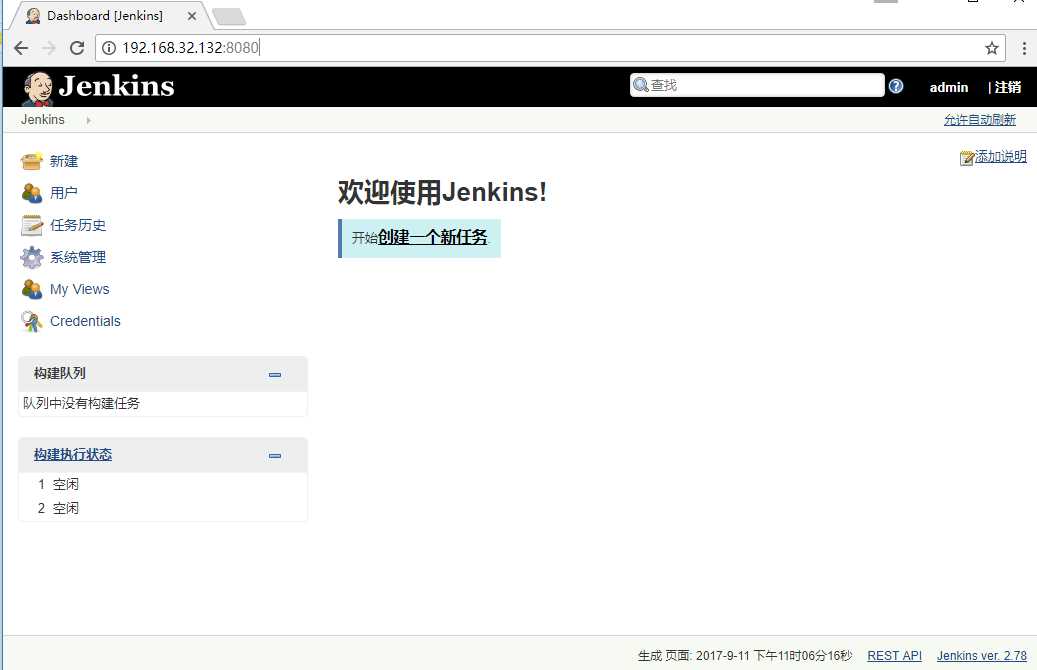Go back with browser back arrow
1037x670 pixels.
coord(21,48)
